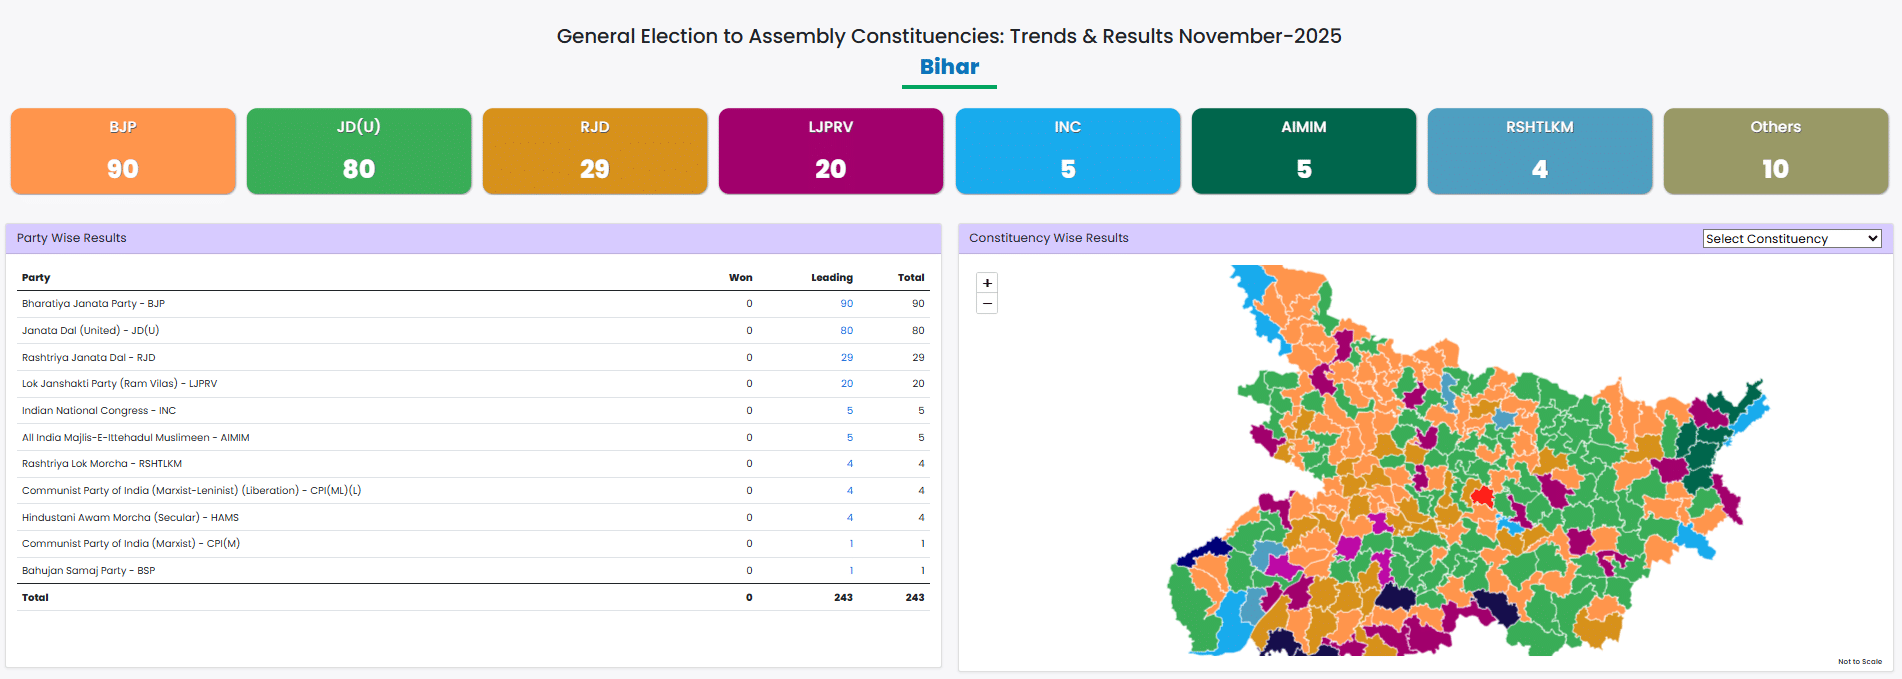1902x679 pixels.
Task: Click LJPRV leading count link 20
Action: tap(847, 384)
